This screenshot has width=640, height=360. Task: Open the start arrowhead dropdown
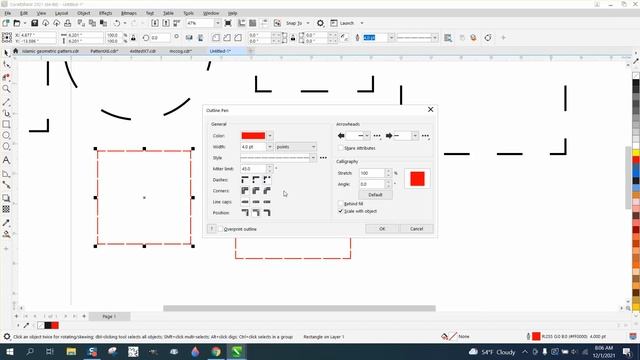(367, 136)
